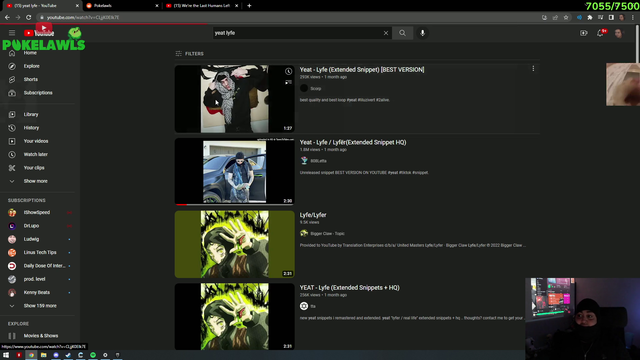Click the History clock icon in the sidebar
640x360 pixels.
coord(12,128)
